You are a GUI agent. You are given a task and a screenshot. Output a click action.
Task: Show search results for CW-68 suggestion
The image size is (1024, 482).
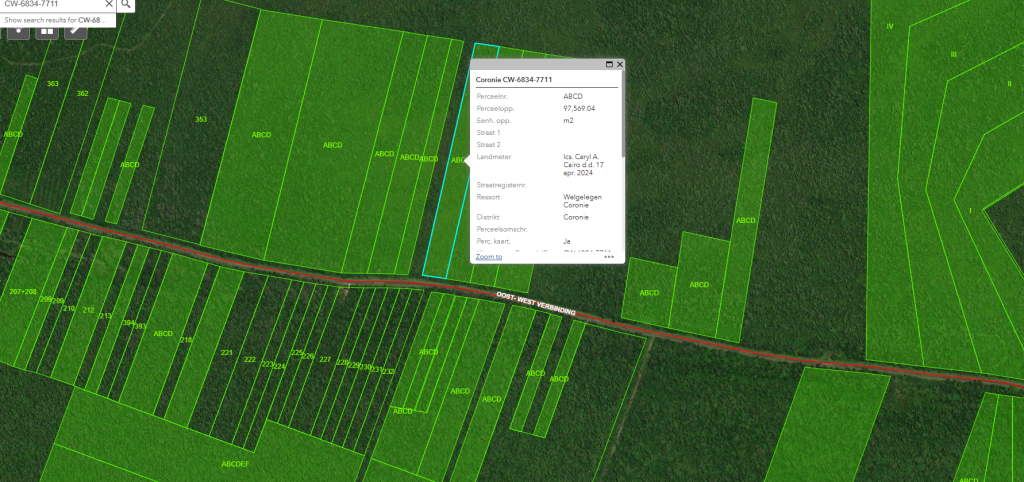click(x=55, y=20)
